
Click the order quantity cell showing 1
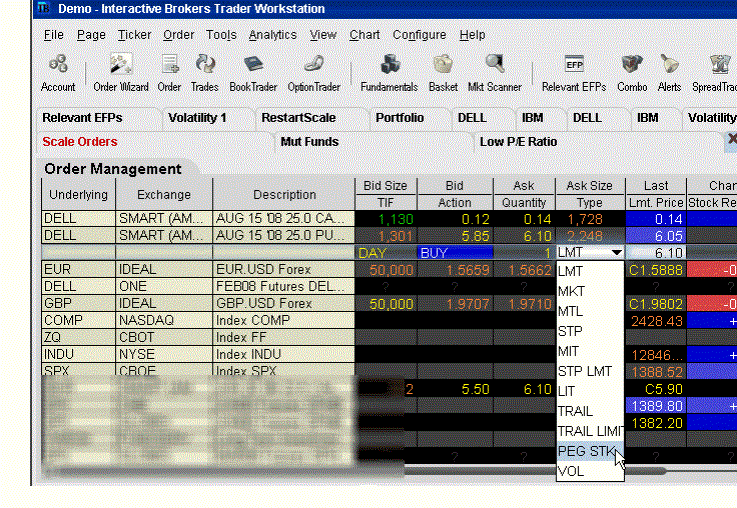[524, 253]
